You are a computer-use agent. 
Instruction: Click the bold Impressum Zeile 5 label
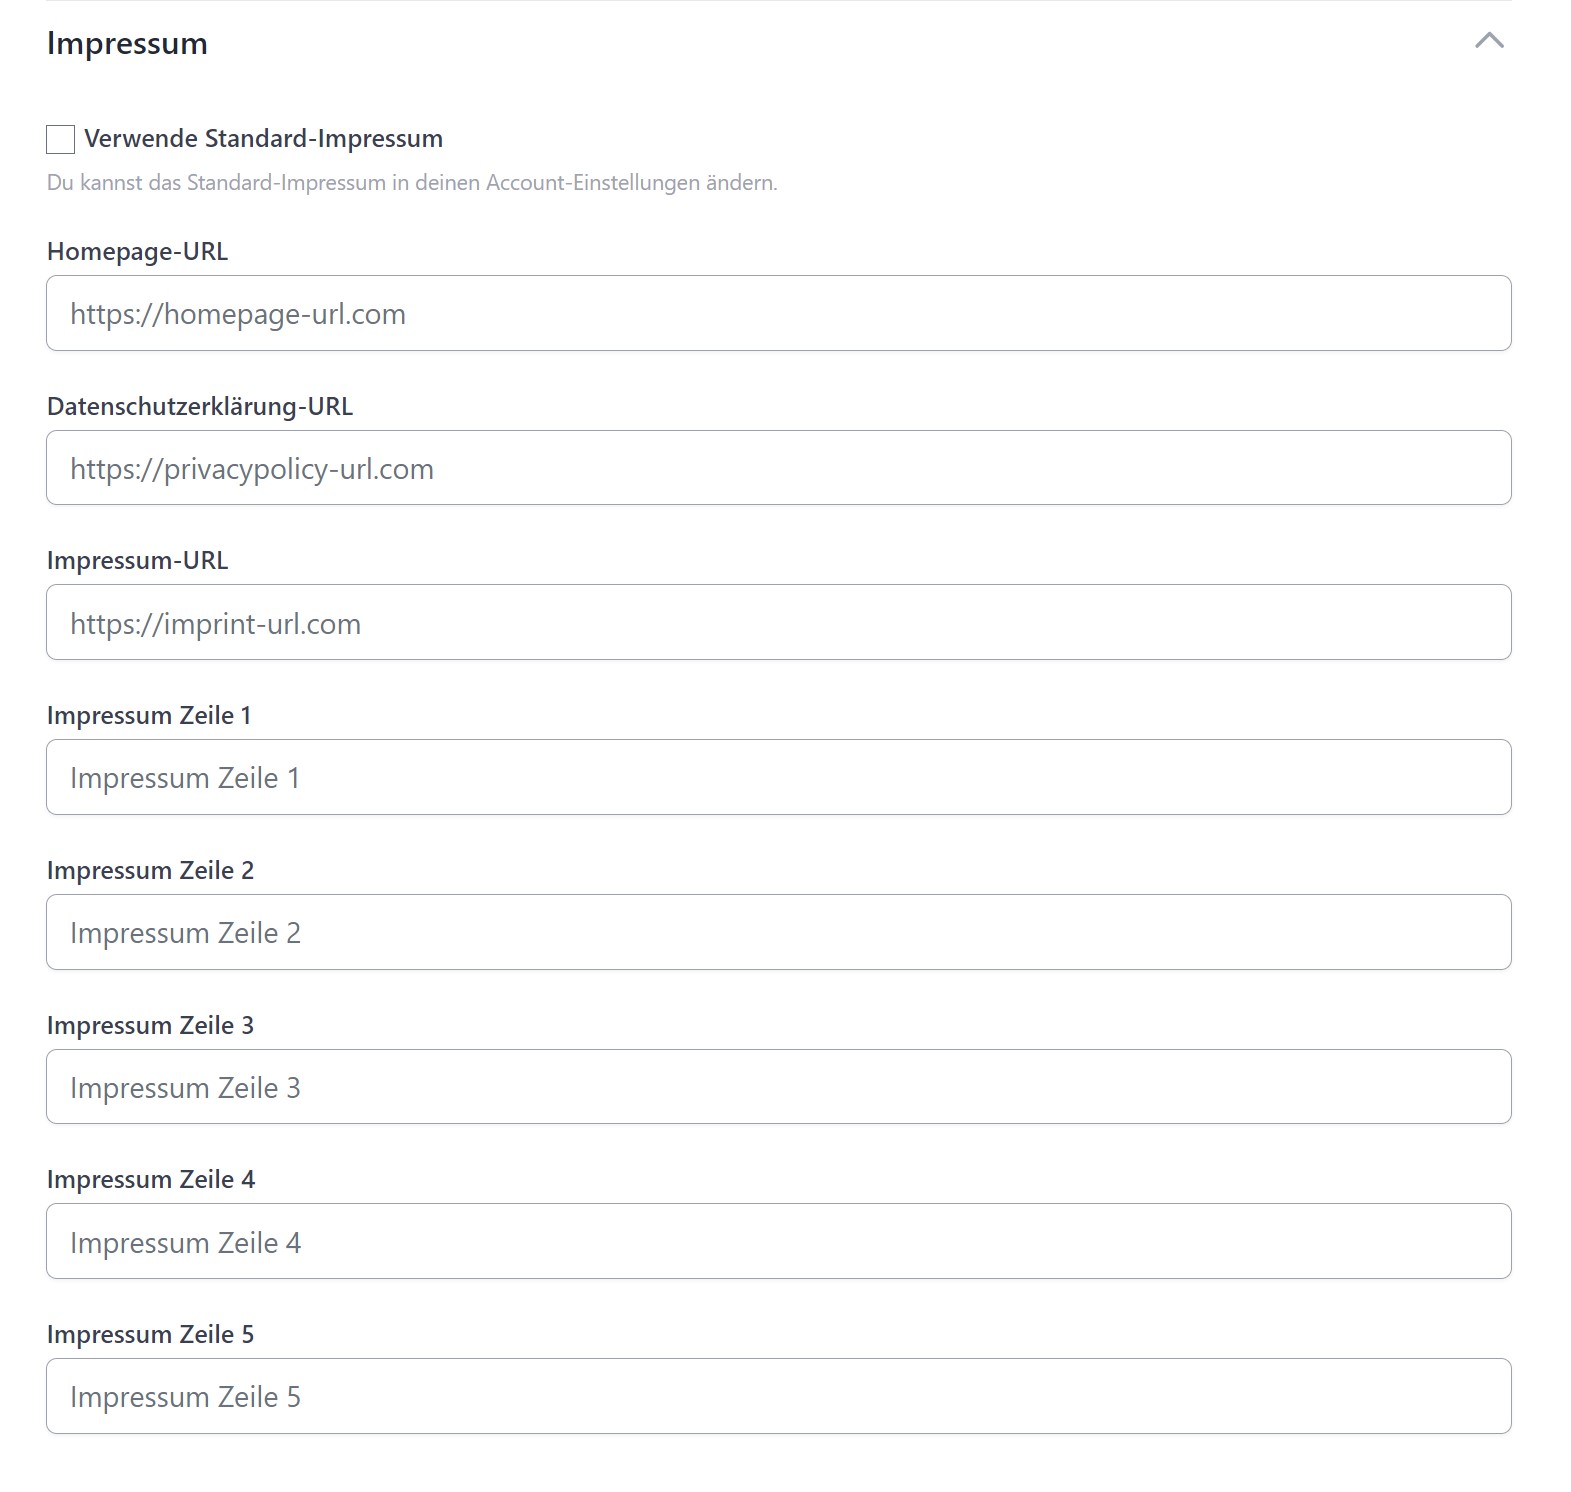tap(150, 1335)
